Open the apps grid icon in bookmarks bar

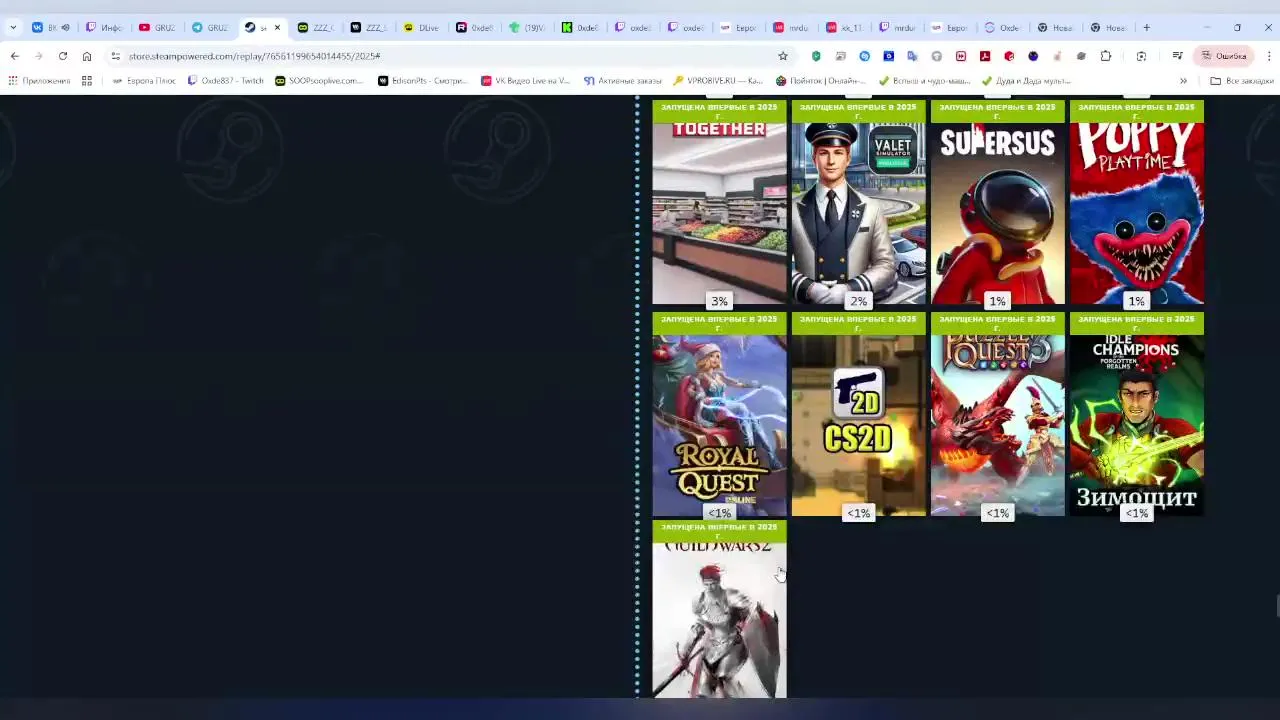click(87, 81)
